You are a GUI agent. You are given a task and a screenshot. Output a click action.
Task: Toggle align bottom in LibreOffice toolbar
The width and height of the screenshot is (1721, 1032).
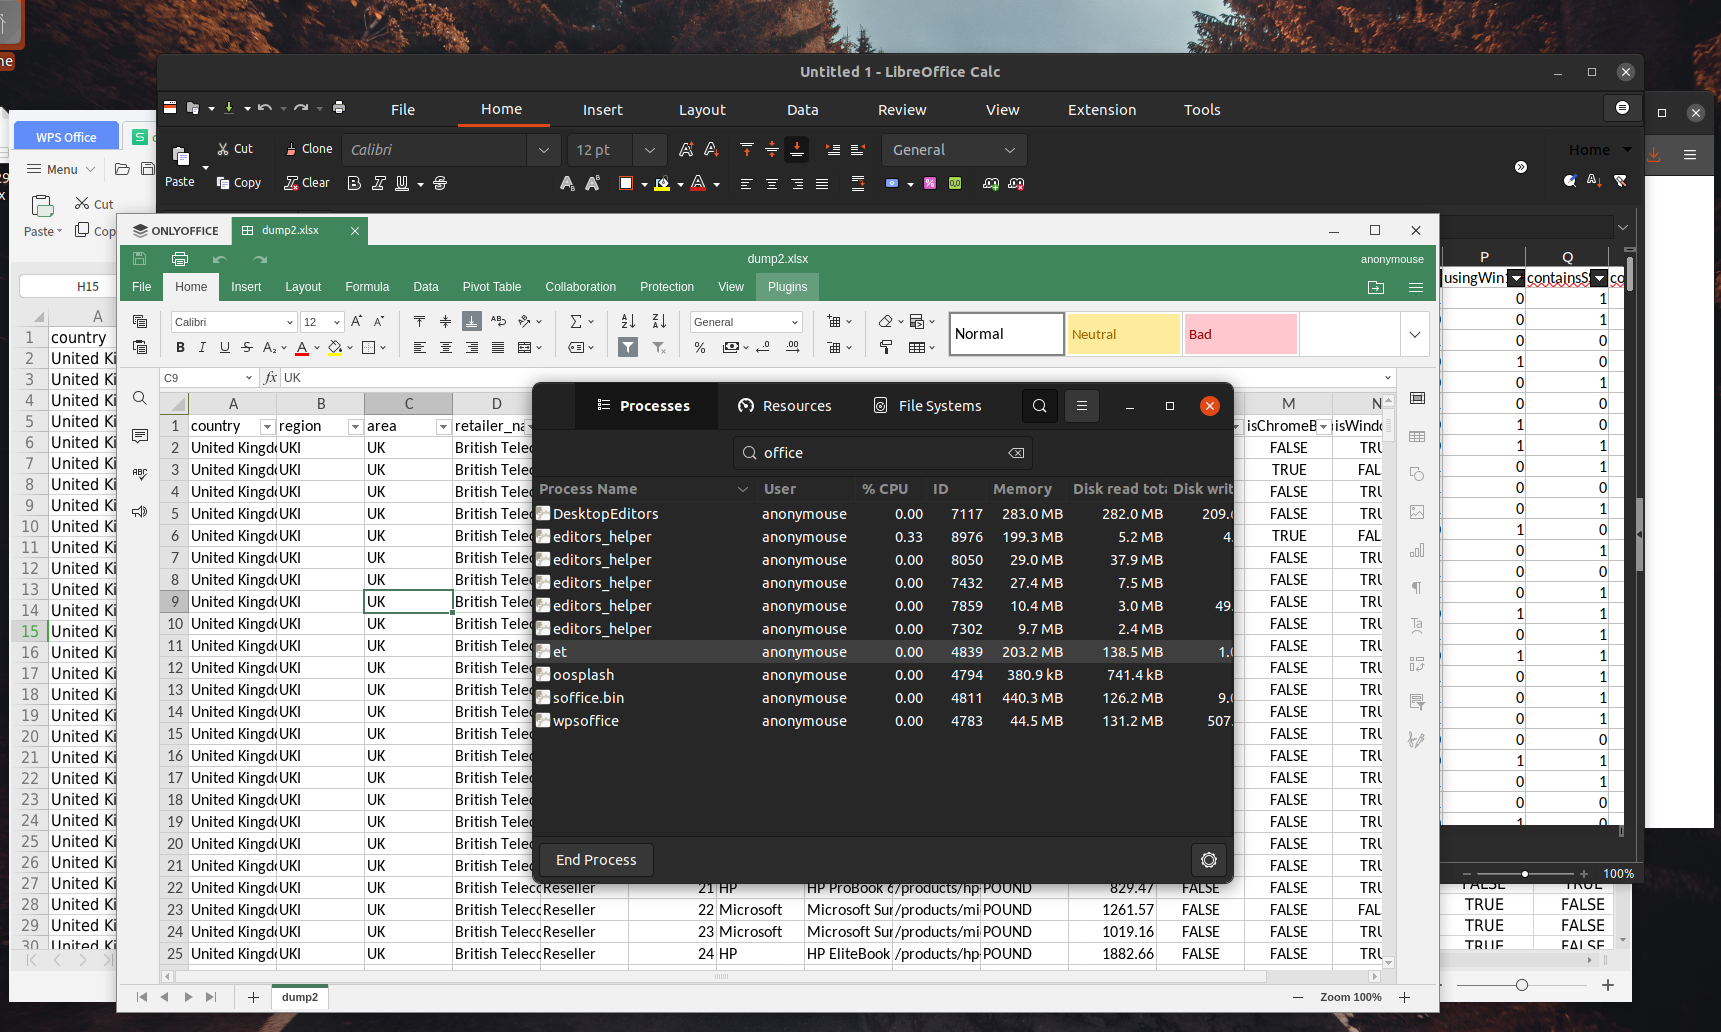coord(797,149)
